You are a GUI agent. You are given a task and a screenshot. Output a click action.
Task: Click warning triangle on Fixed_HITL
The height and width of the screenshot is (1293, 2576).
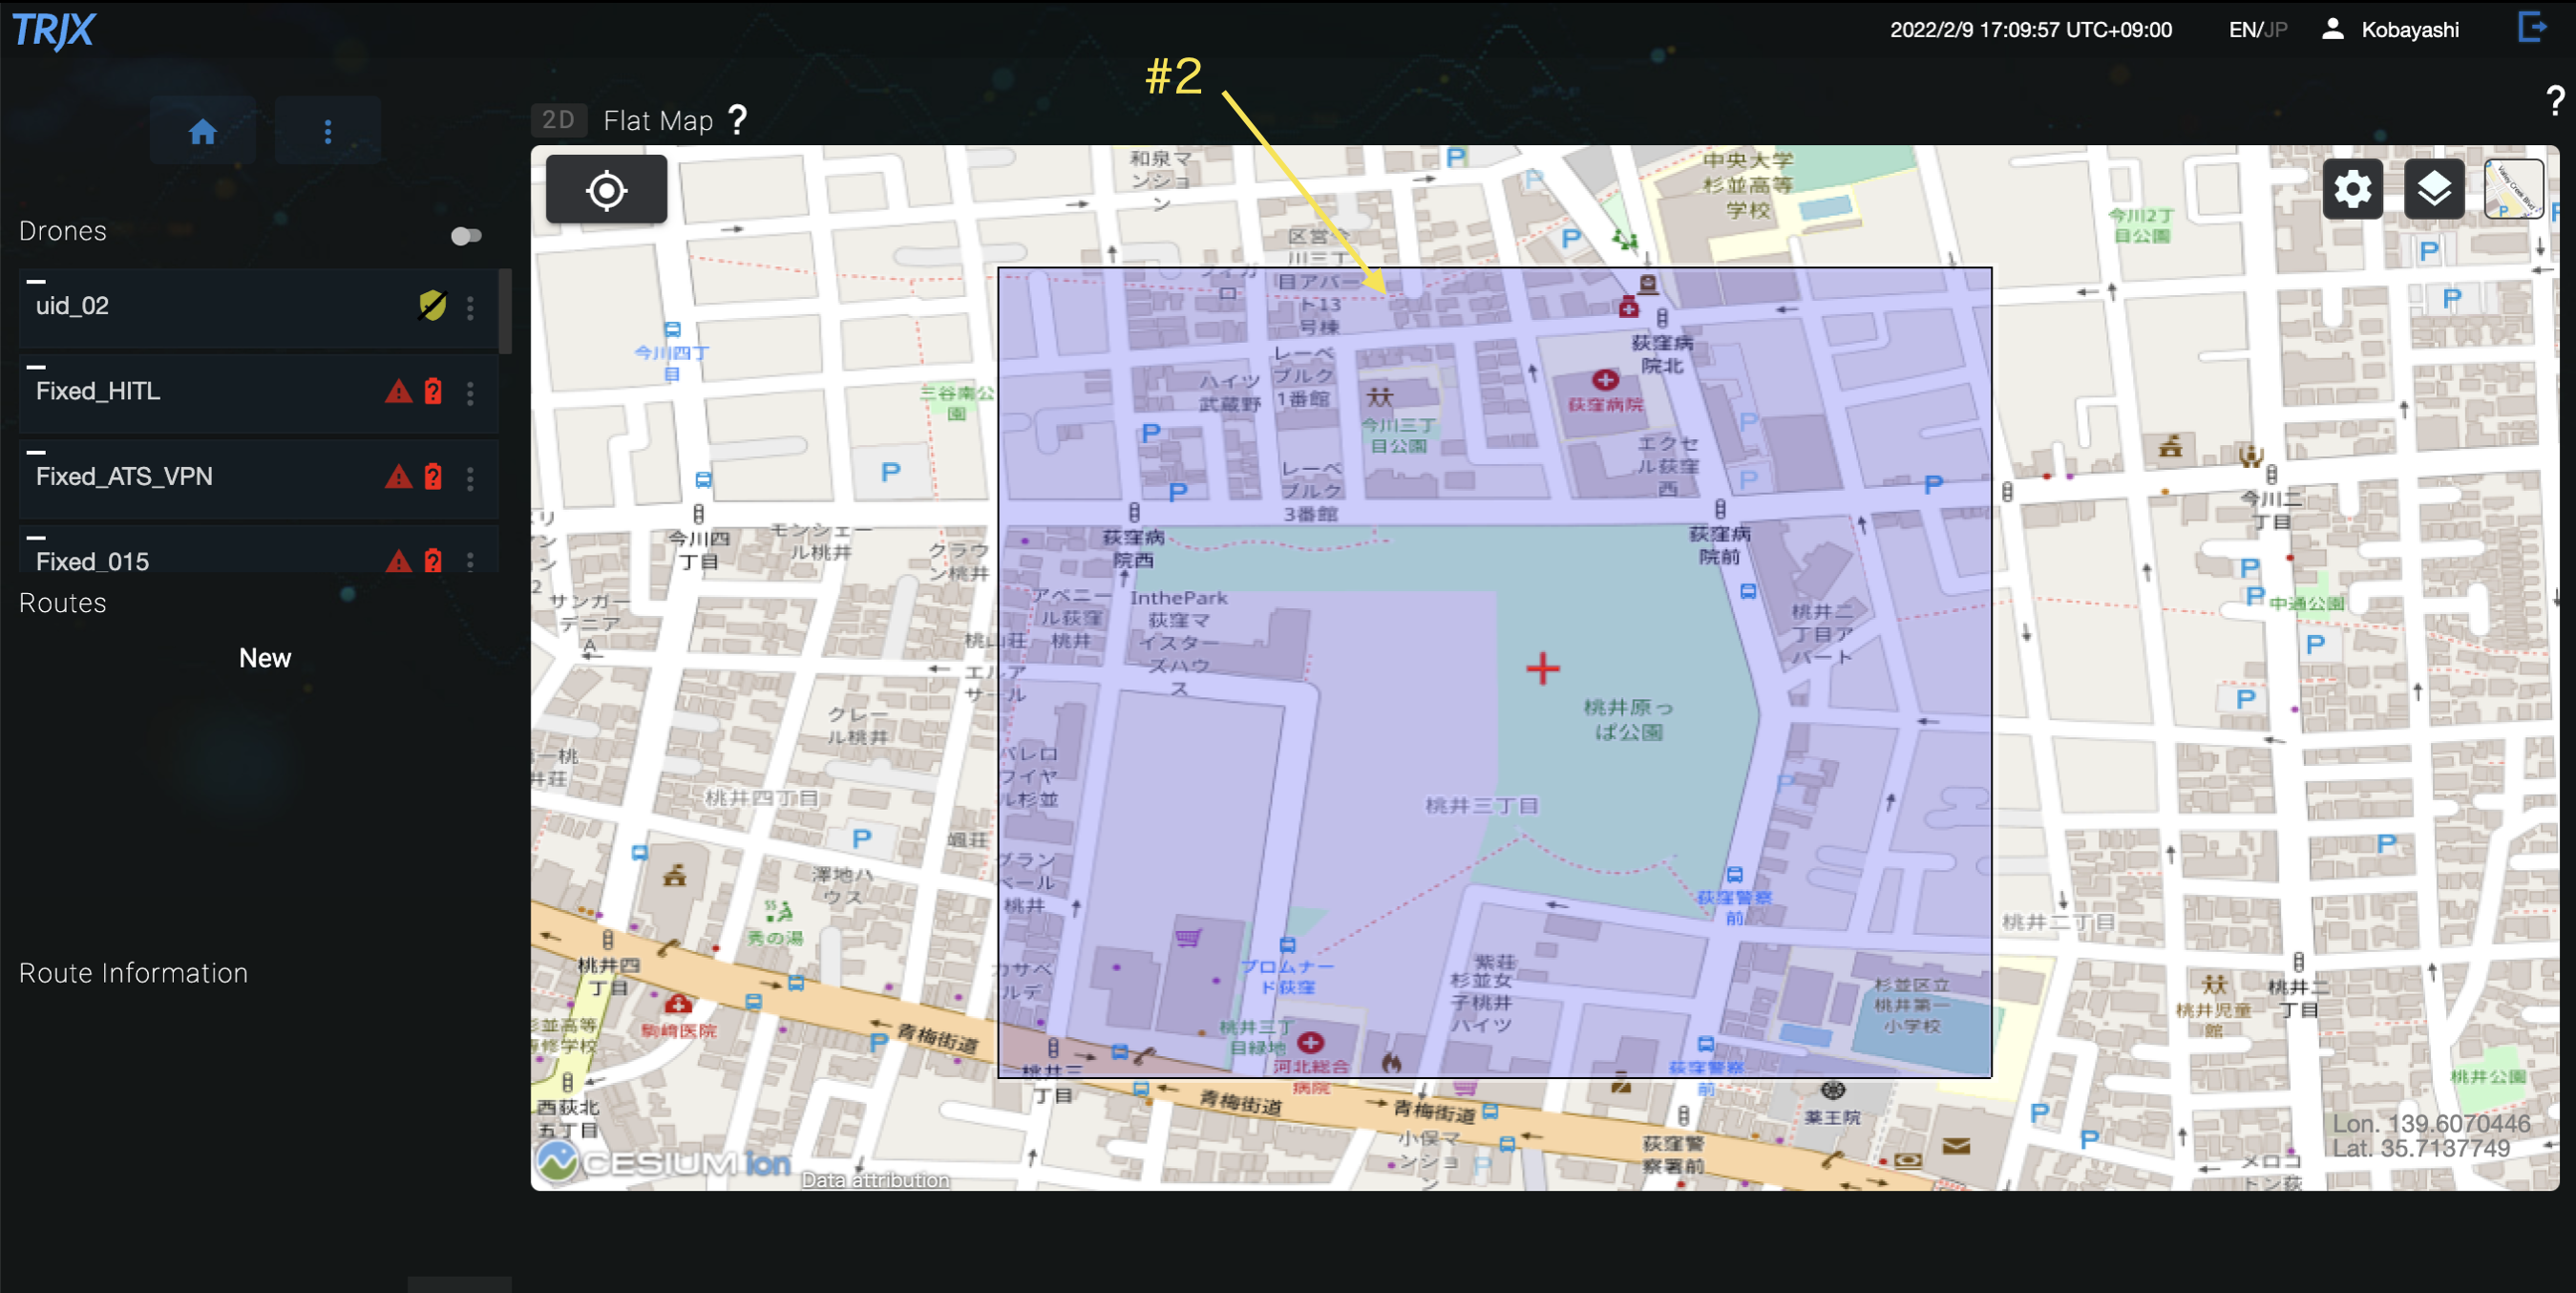pyautogui.click(x=398, y=391)
